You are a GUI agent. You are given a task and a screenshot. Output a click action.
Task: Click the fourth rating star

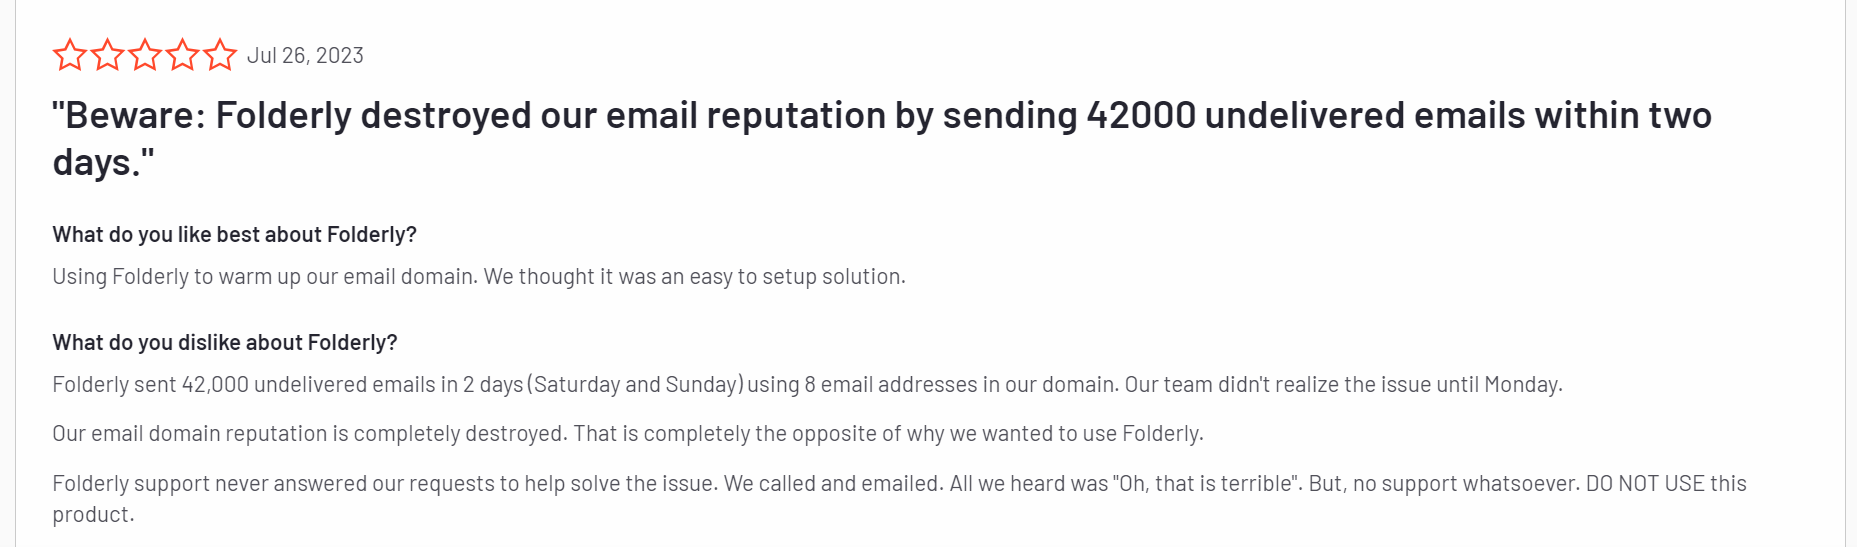point(183,55)
